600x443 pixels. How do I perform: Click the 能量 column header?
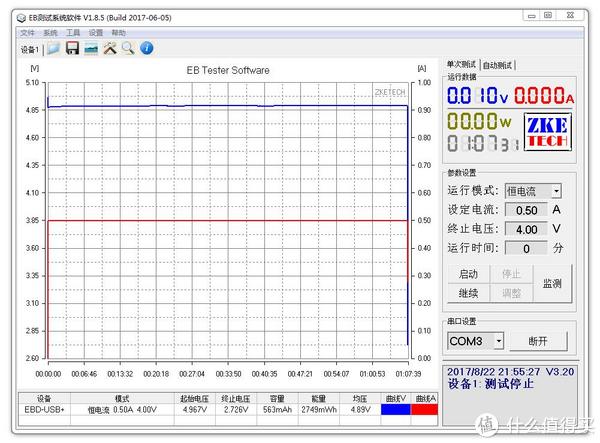pos(319,398)
